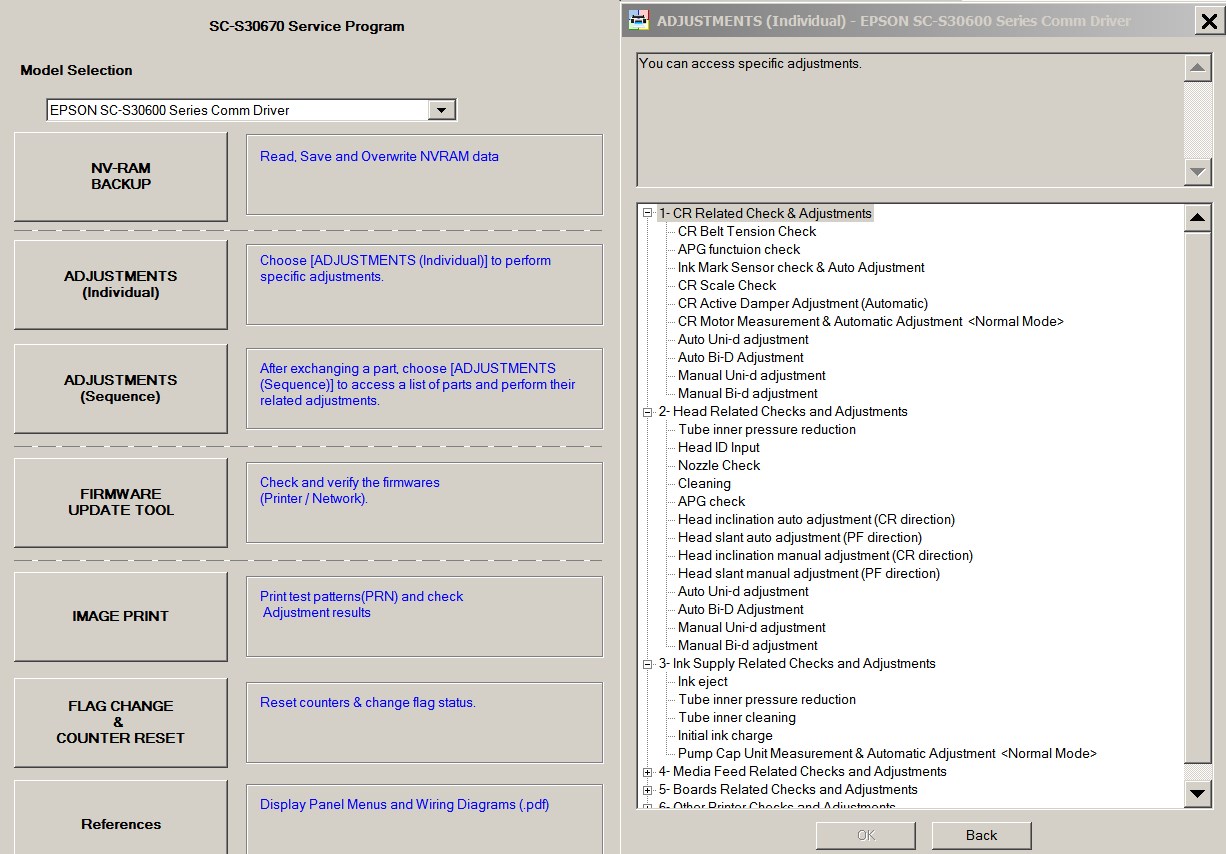This screenshot has height=854, width=1226.
Task: Select Head inclination auto adjustment (CR direction)
Action: (x=816, y=519)
